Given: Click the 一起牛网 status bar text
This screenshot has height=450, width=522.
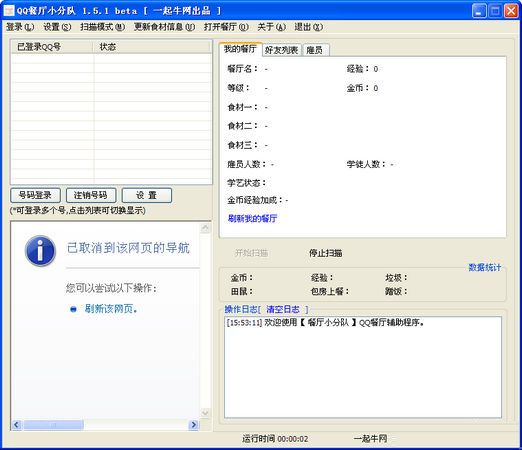Looking at the screenshot, I should click(370, 439).
